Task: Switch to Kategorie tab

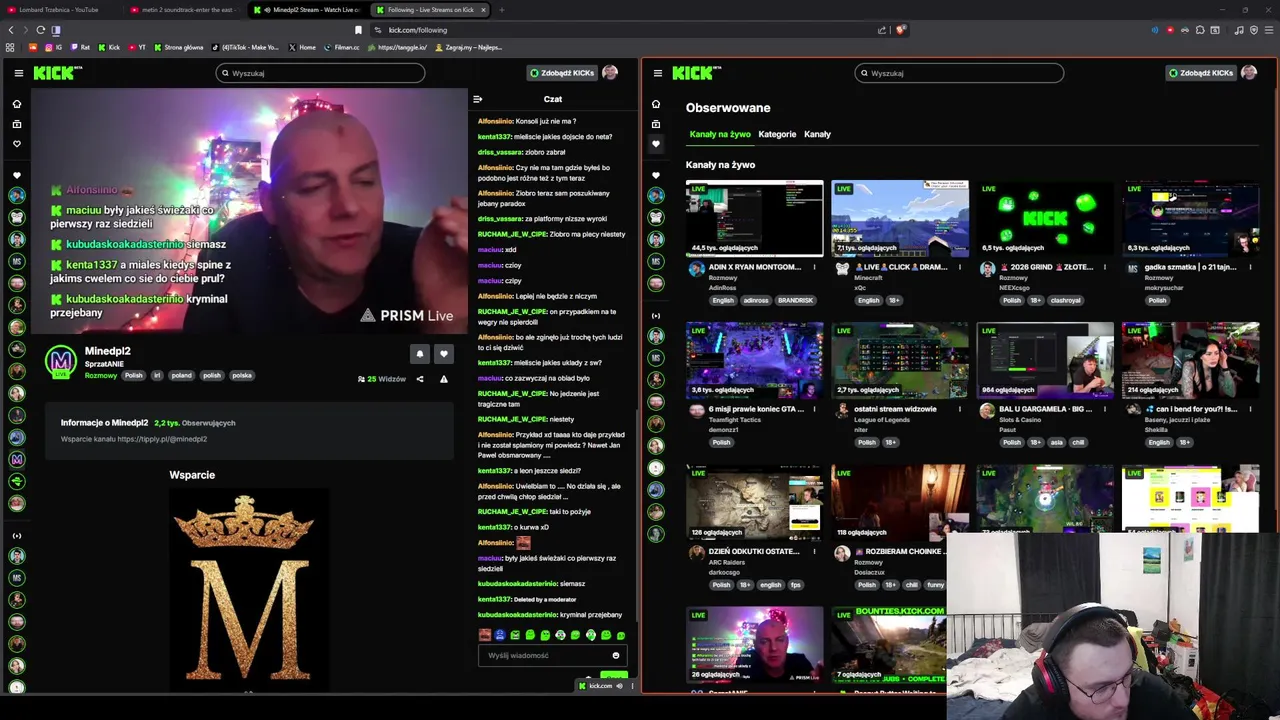Action: point(777,134)
